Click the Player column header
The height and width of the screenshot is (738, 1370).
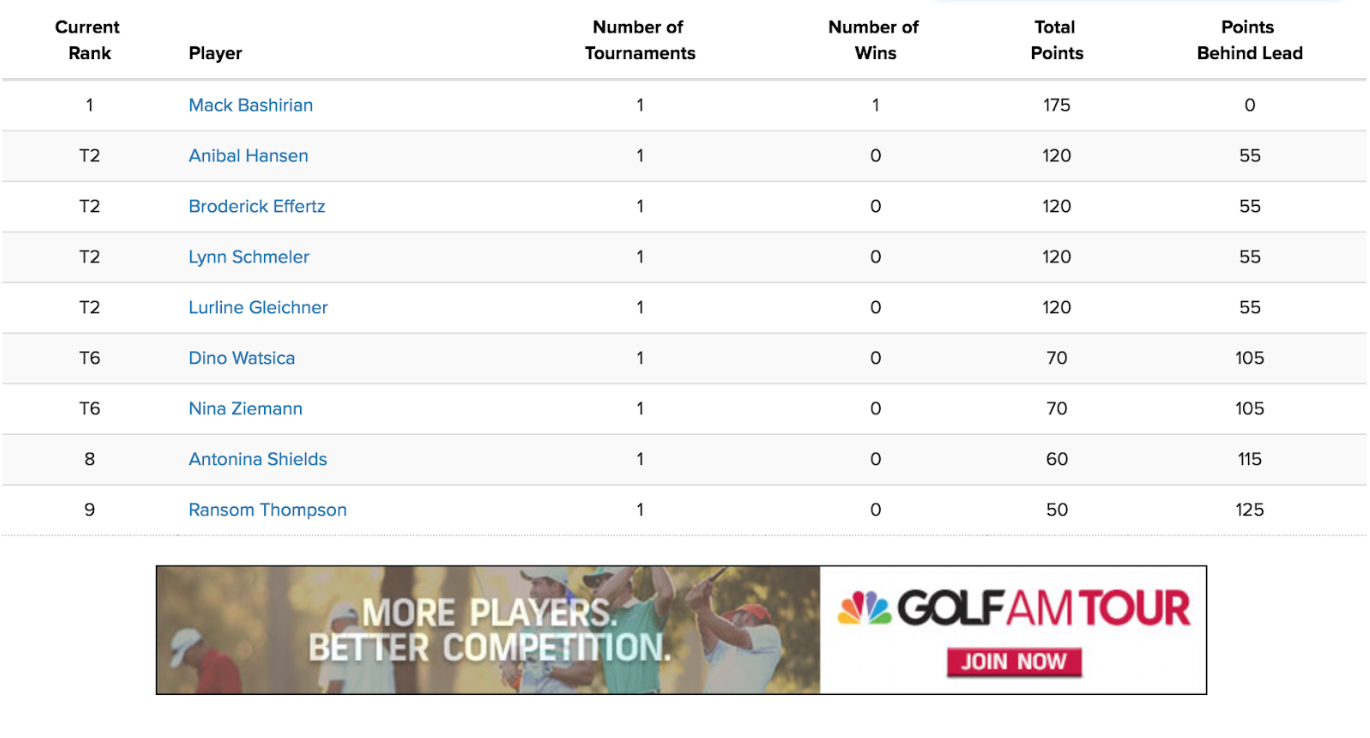tap(215, 53)
